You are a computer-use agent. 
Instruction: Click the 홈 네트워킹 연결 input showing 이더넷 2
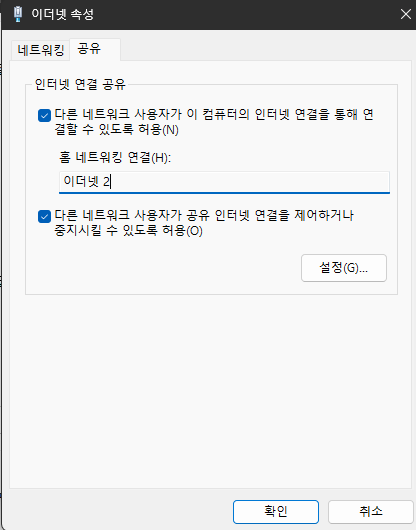pyautogui.click(x=224, y=182)
